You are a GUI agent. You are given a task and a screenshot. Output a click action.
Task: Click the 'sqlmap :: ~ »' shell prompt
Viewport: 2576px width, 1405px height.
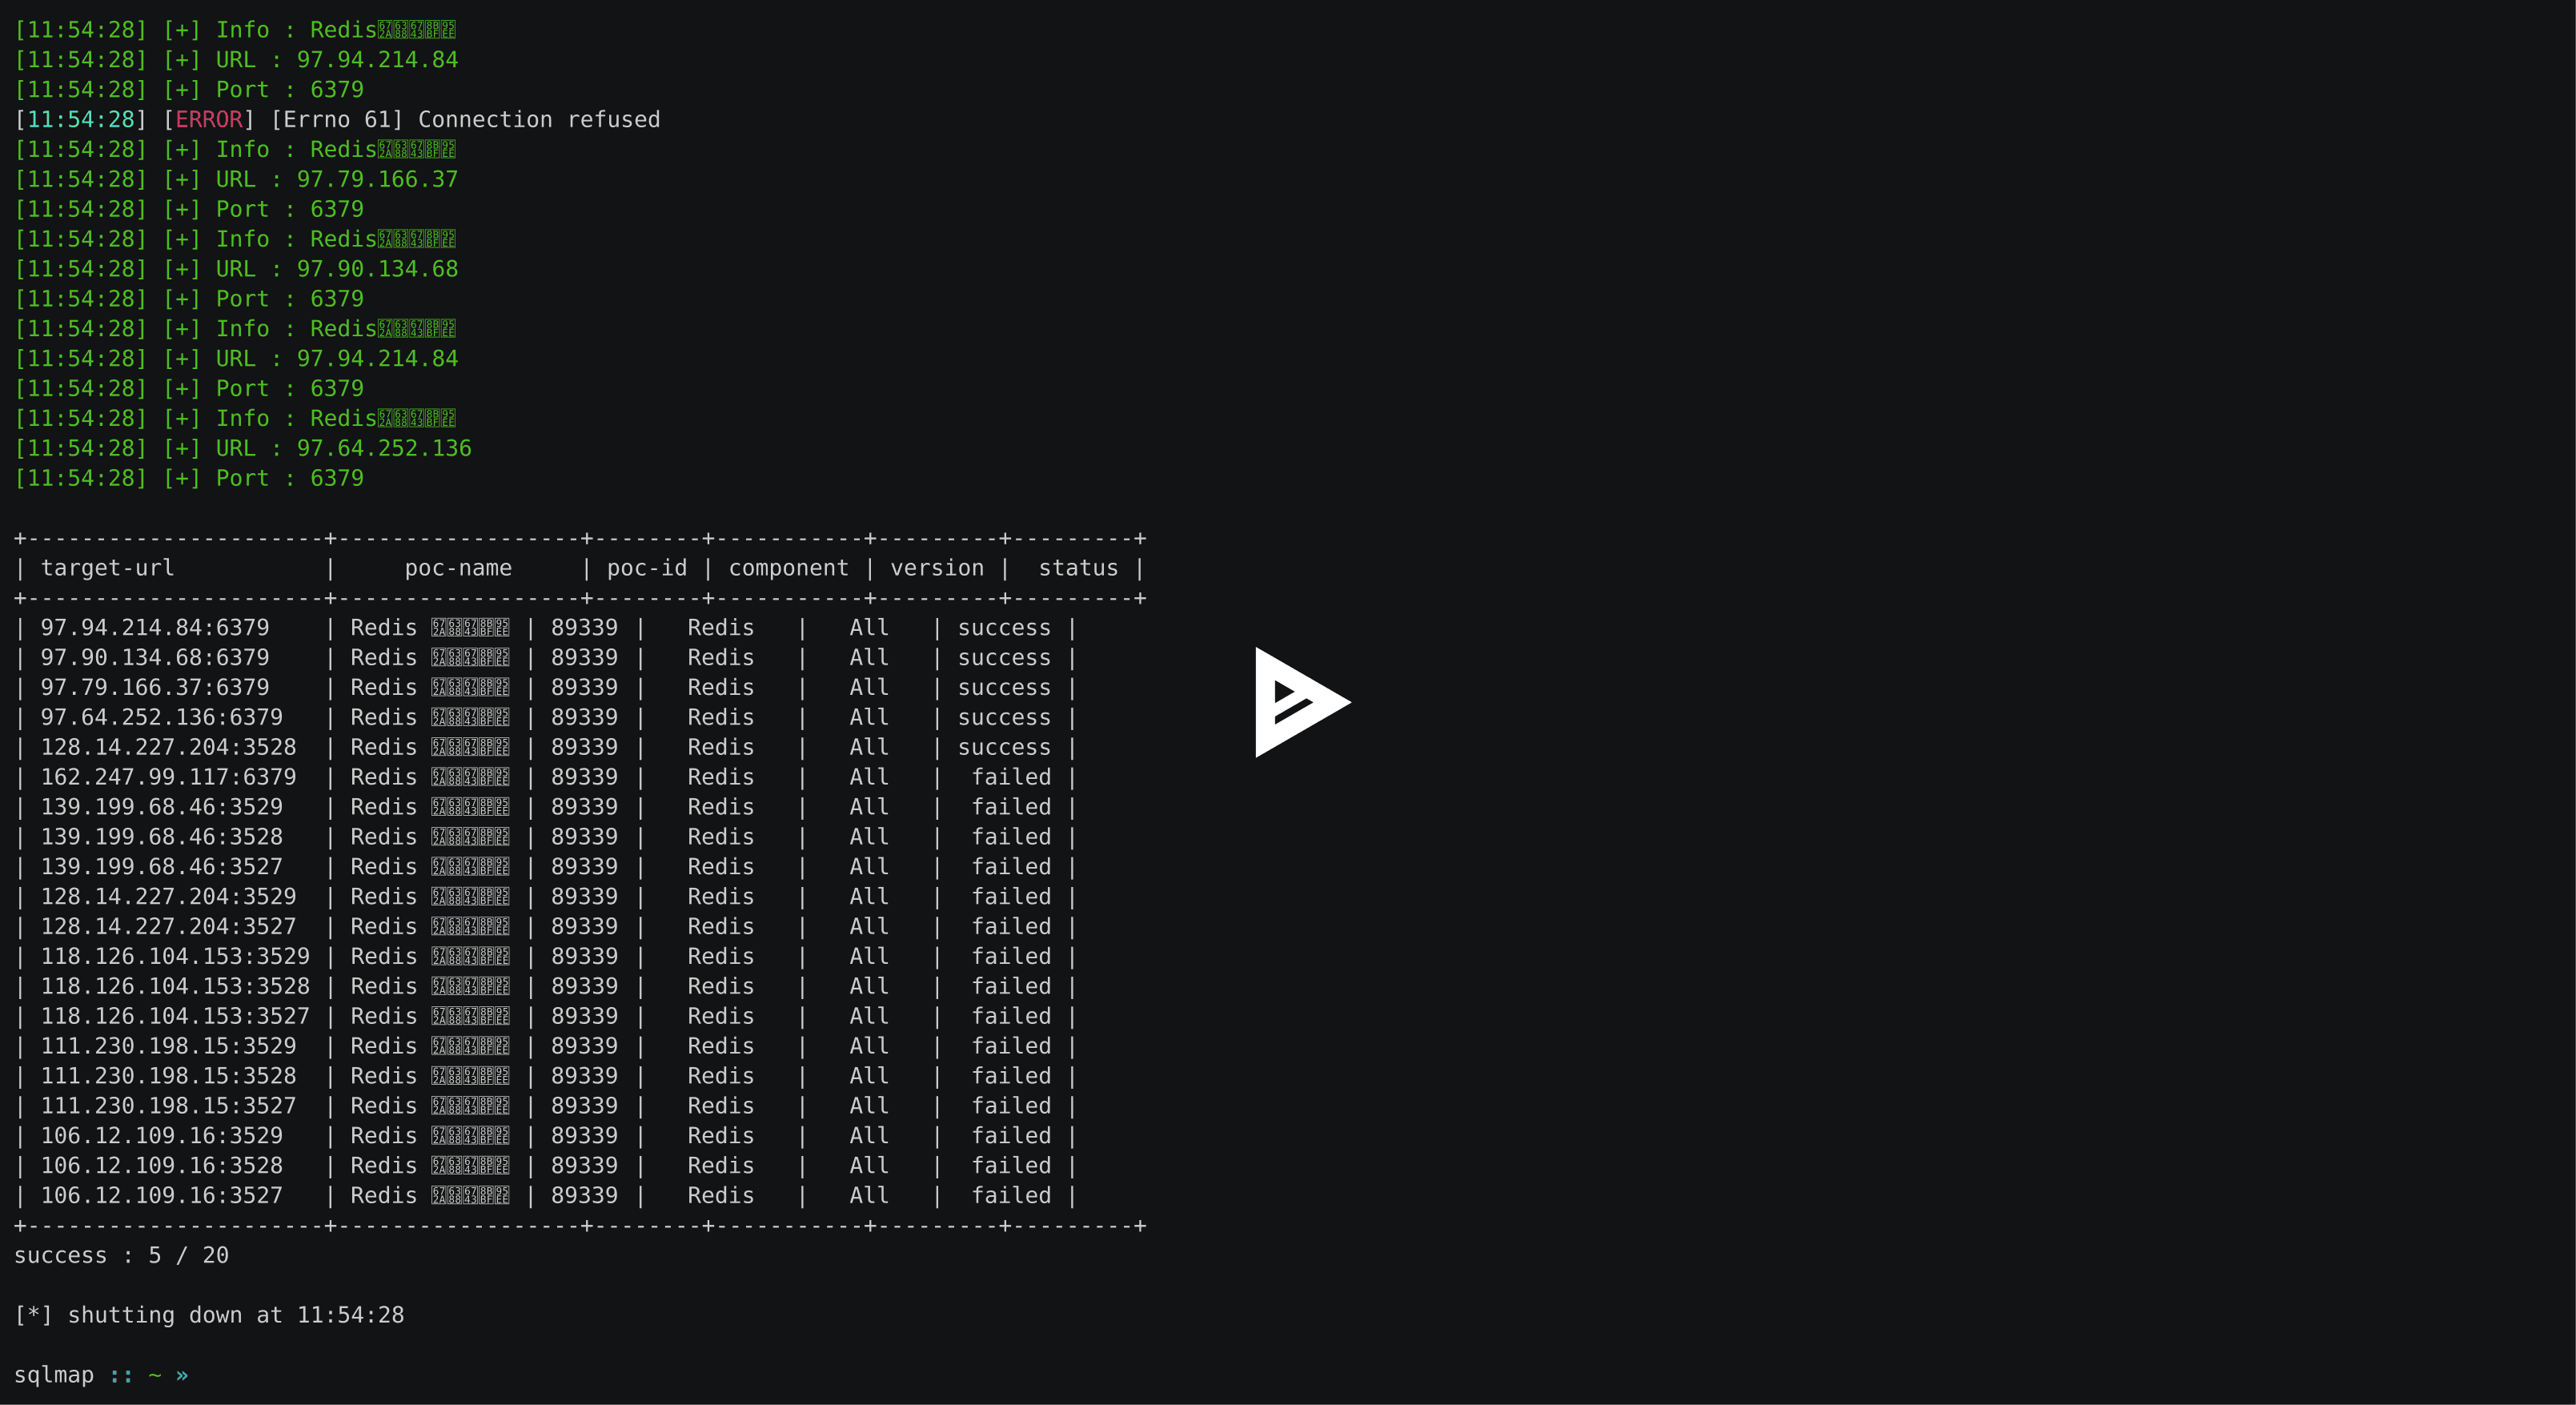[x=101, y=1375]
